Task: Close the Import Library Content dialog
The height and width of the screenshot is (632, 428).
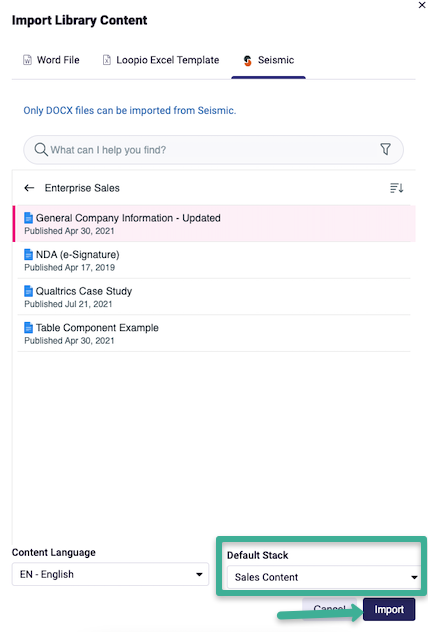Action: coord(422,5)
